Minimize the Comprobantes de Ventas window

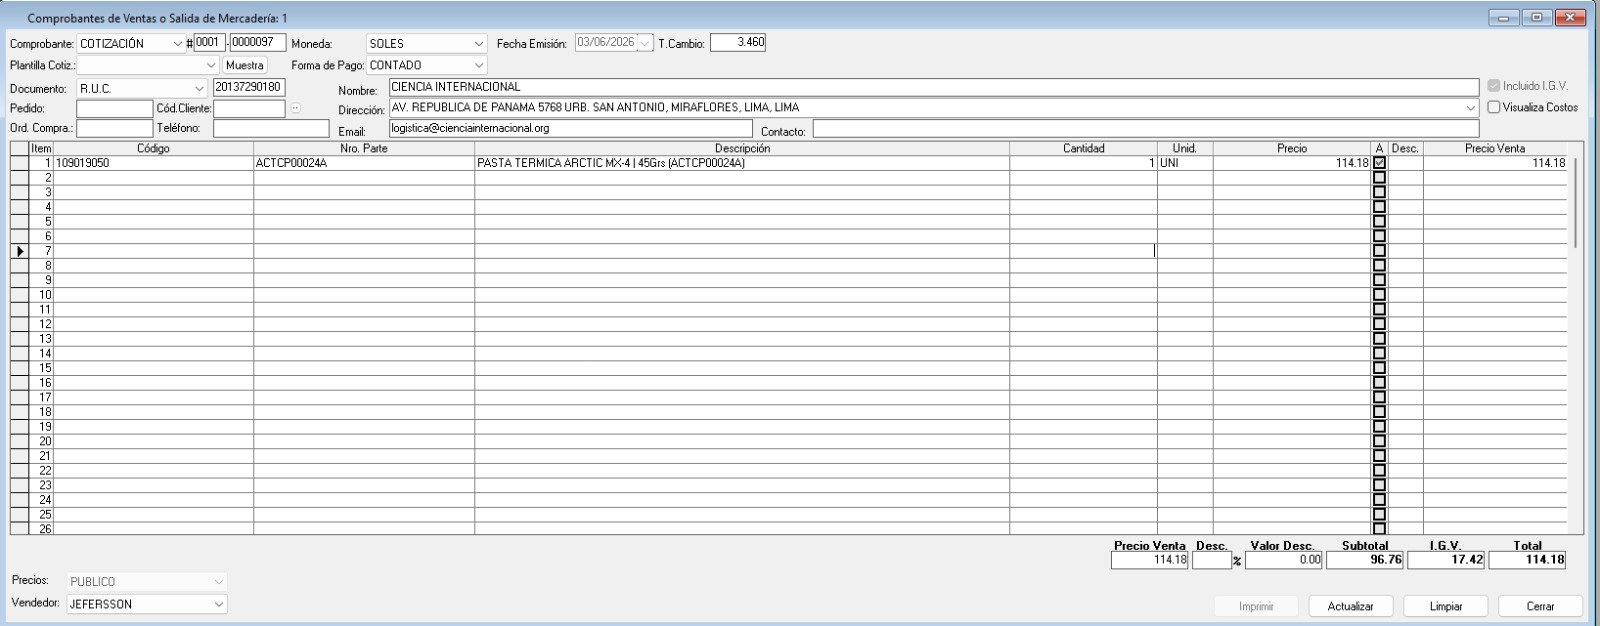click(1504, 18)
